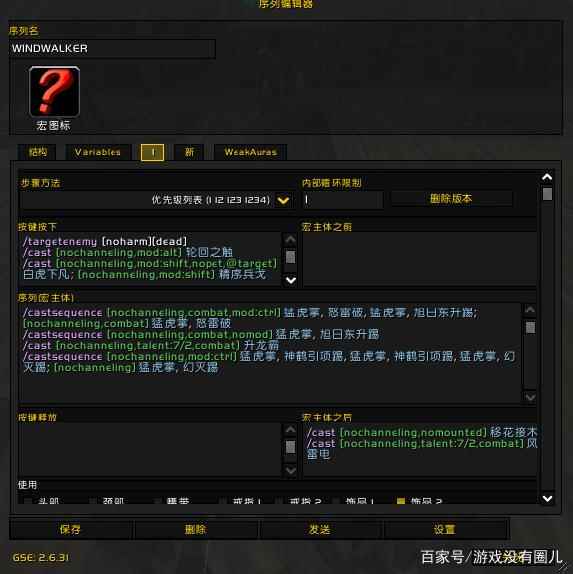The height and width of the screenshot is (574, 573).
Task: Click down arrow of sequence body box
Action: [530, 397]
